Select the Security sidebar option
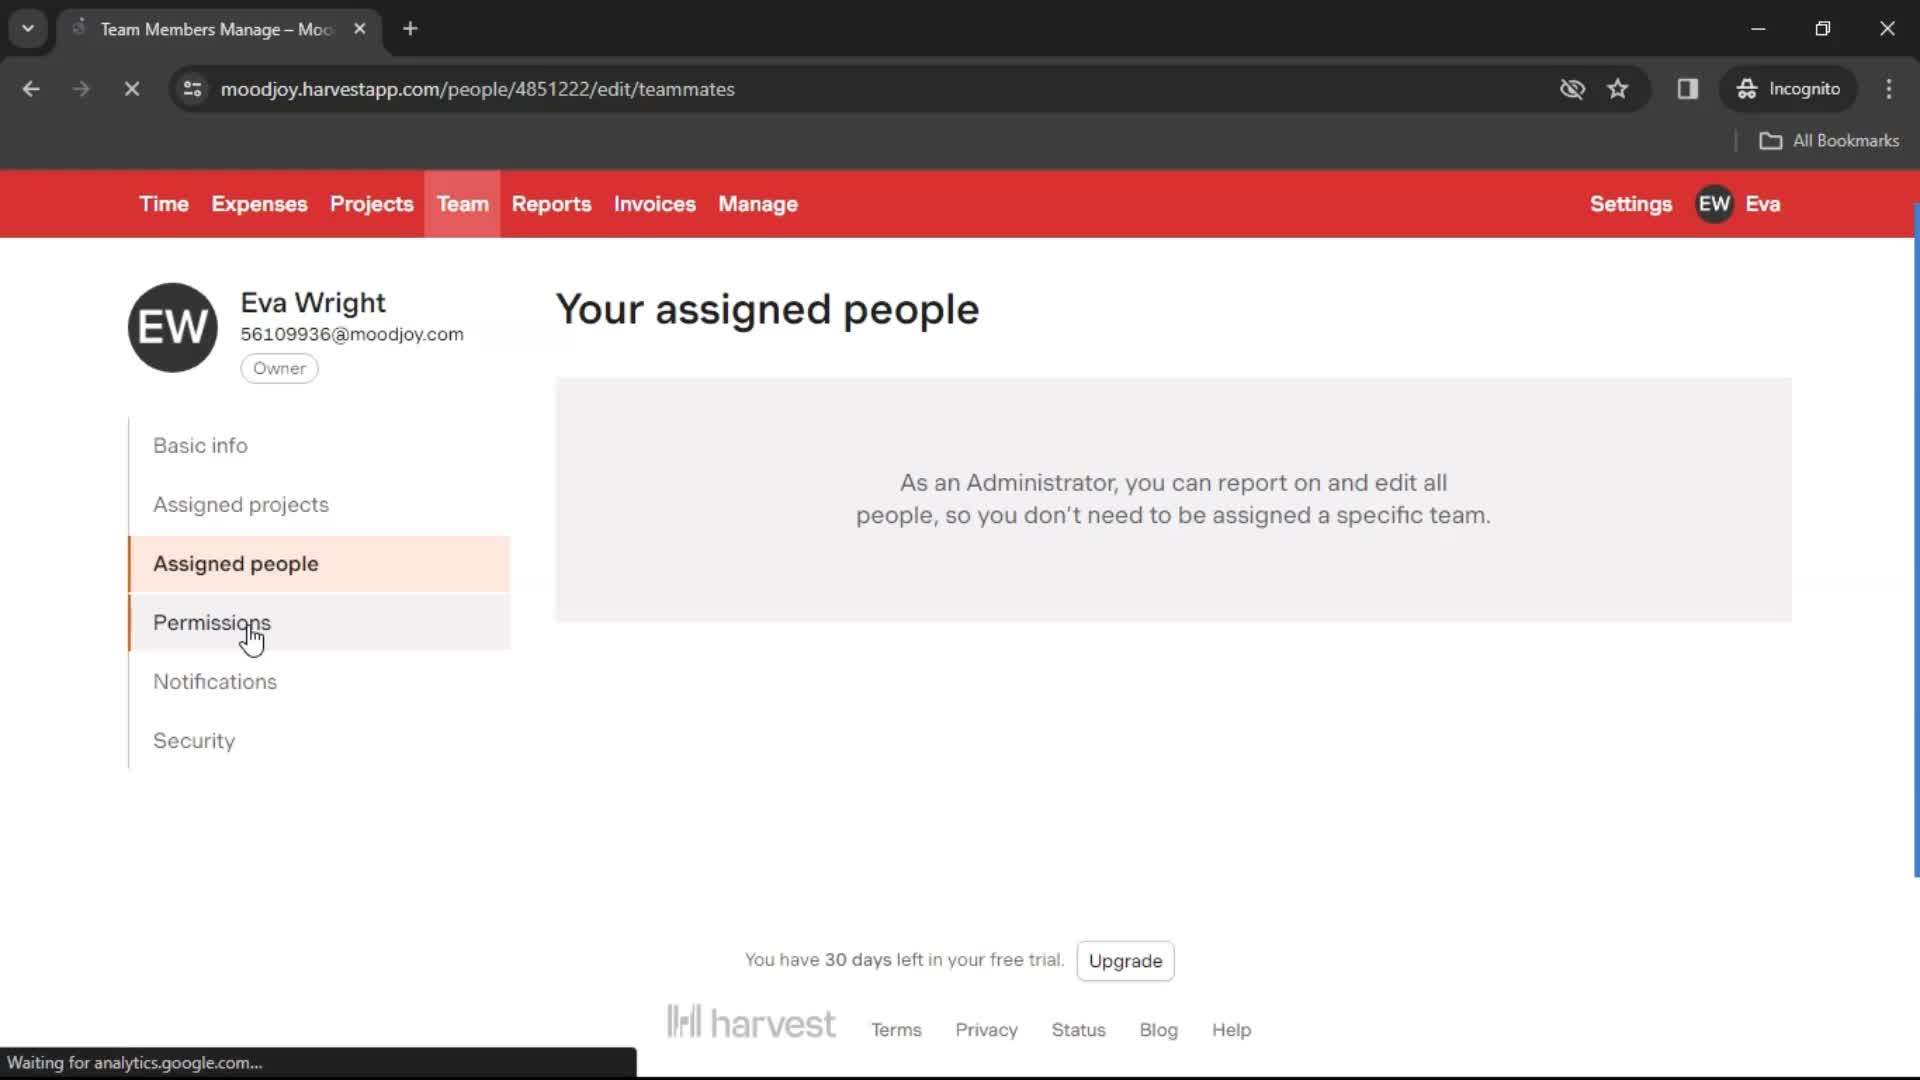 coord(194,740)
